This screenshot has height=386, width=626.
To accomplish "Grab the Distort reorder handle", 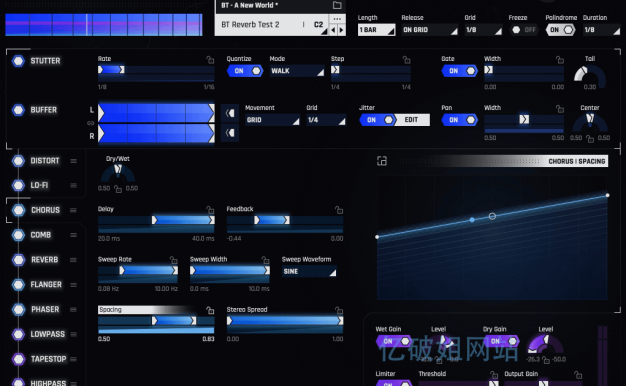I will click(x=73, y=161).
